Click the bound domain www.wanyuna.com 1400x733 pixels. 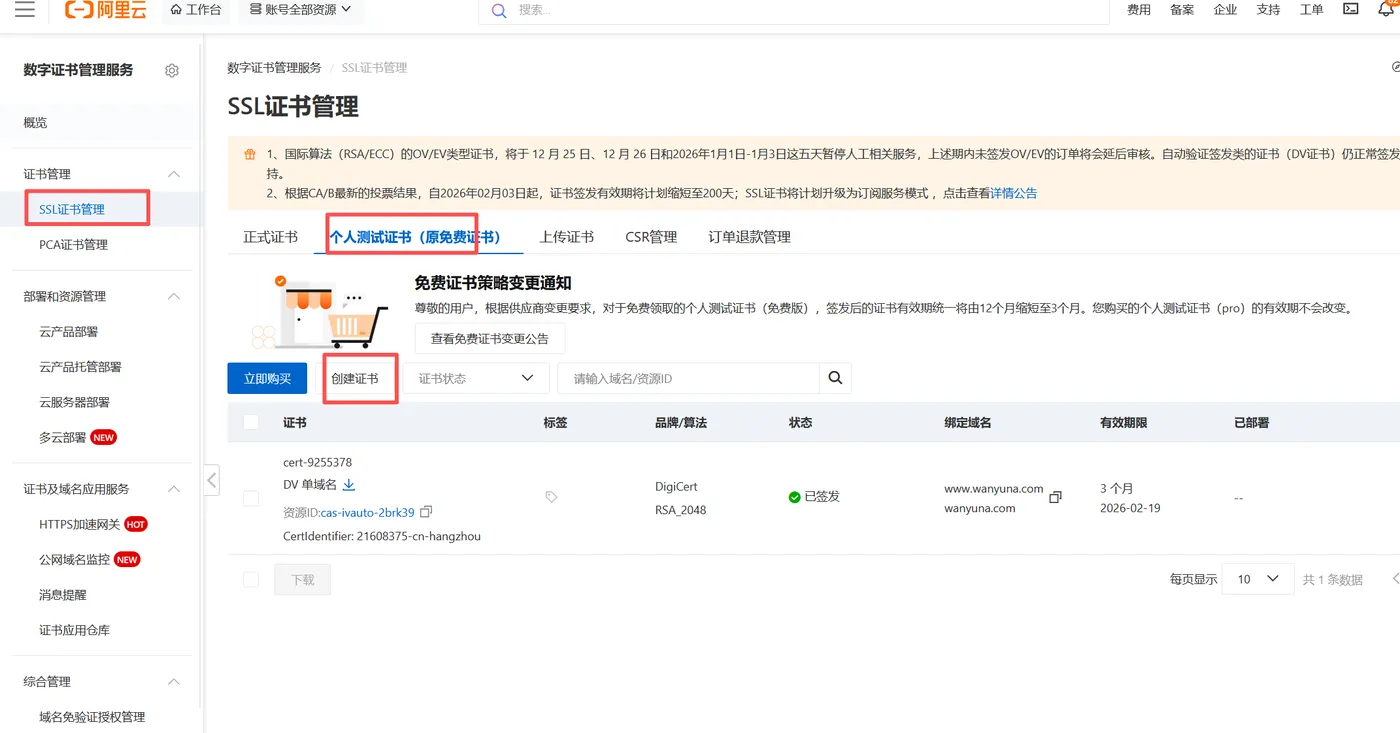[994, 490]
